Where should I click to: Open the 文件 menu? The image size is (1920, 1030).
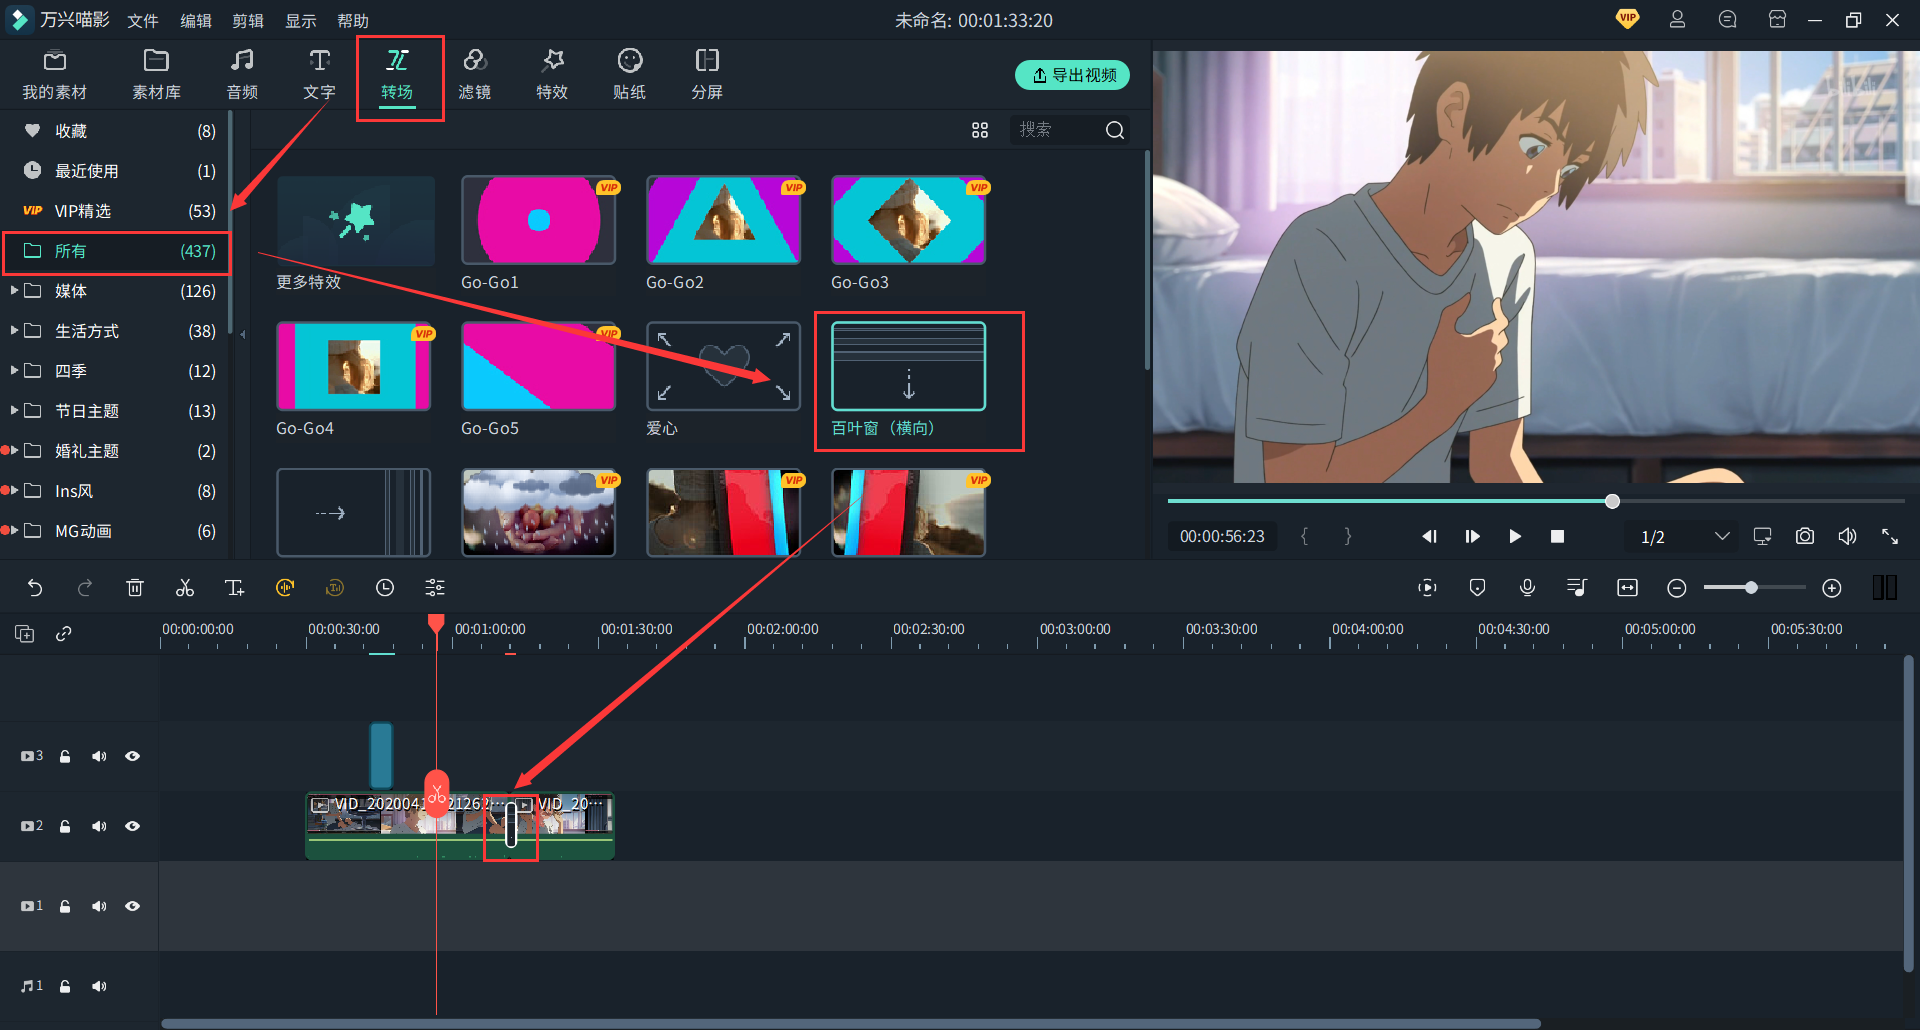pos(143,21)
